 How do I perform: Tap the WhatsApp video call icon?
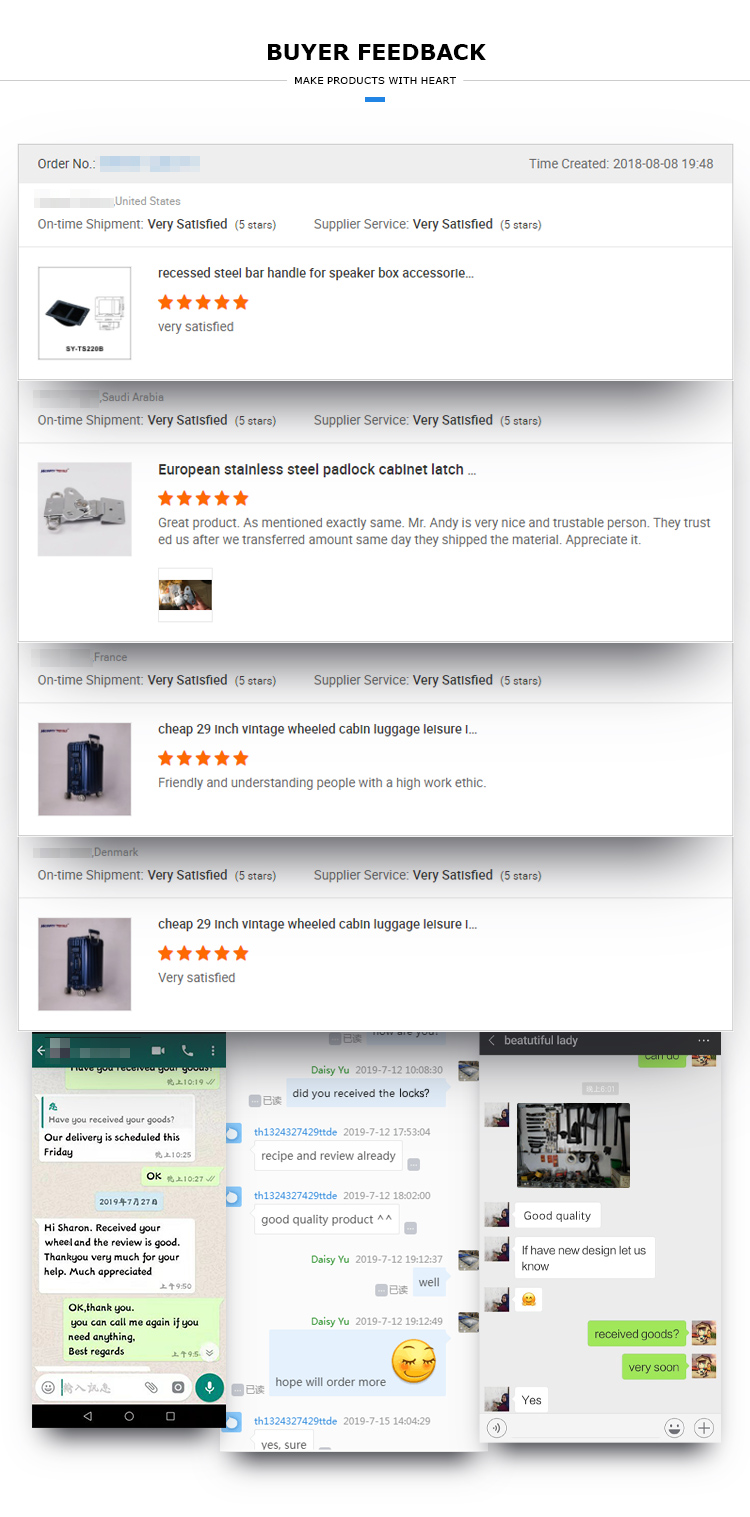click(x=158, y=1051)
